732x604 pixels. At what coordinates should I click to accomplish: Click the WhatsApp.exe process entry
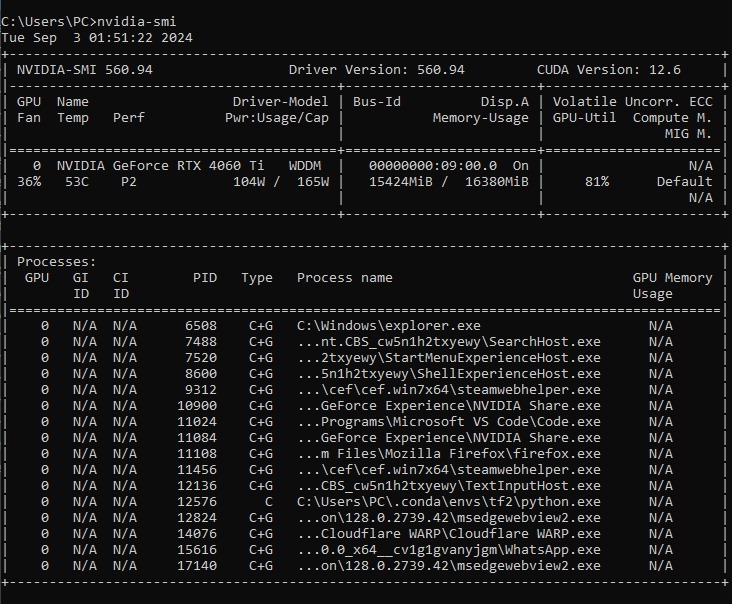click(448, 550)
